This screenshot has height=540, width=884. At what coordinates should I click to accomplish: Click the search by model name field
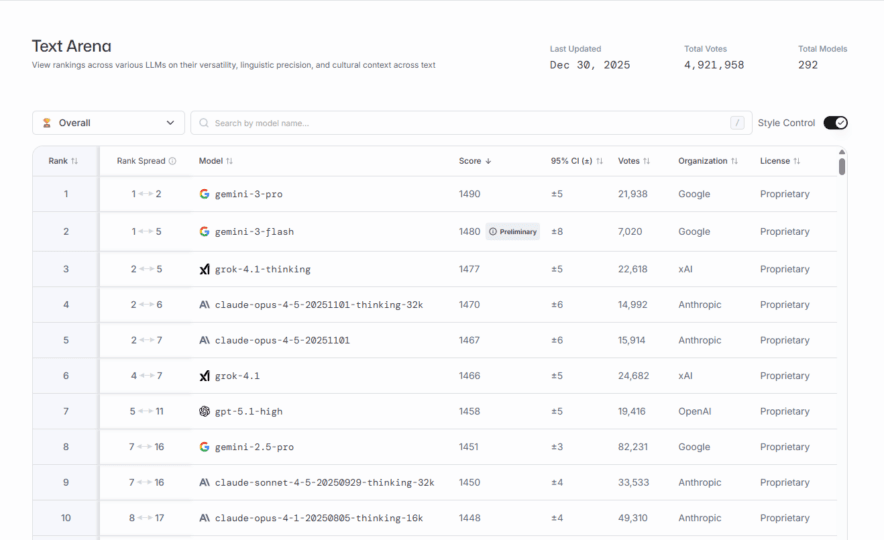(x=460, y=123)
